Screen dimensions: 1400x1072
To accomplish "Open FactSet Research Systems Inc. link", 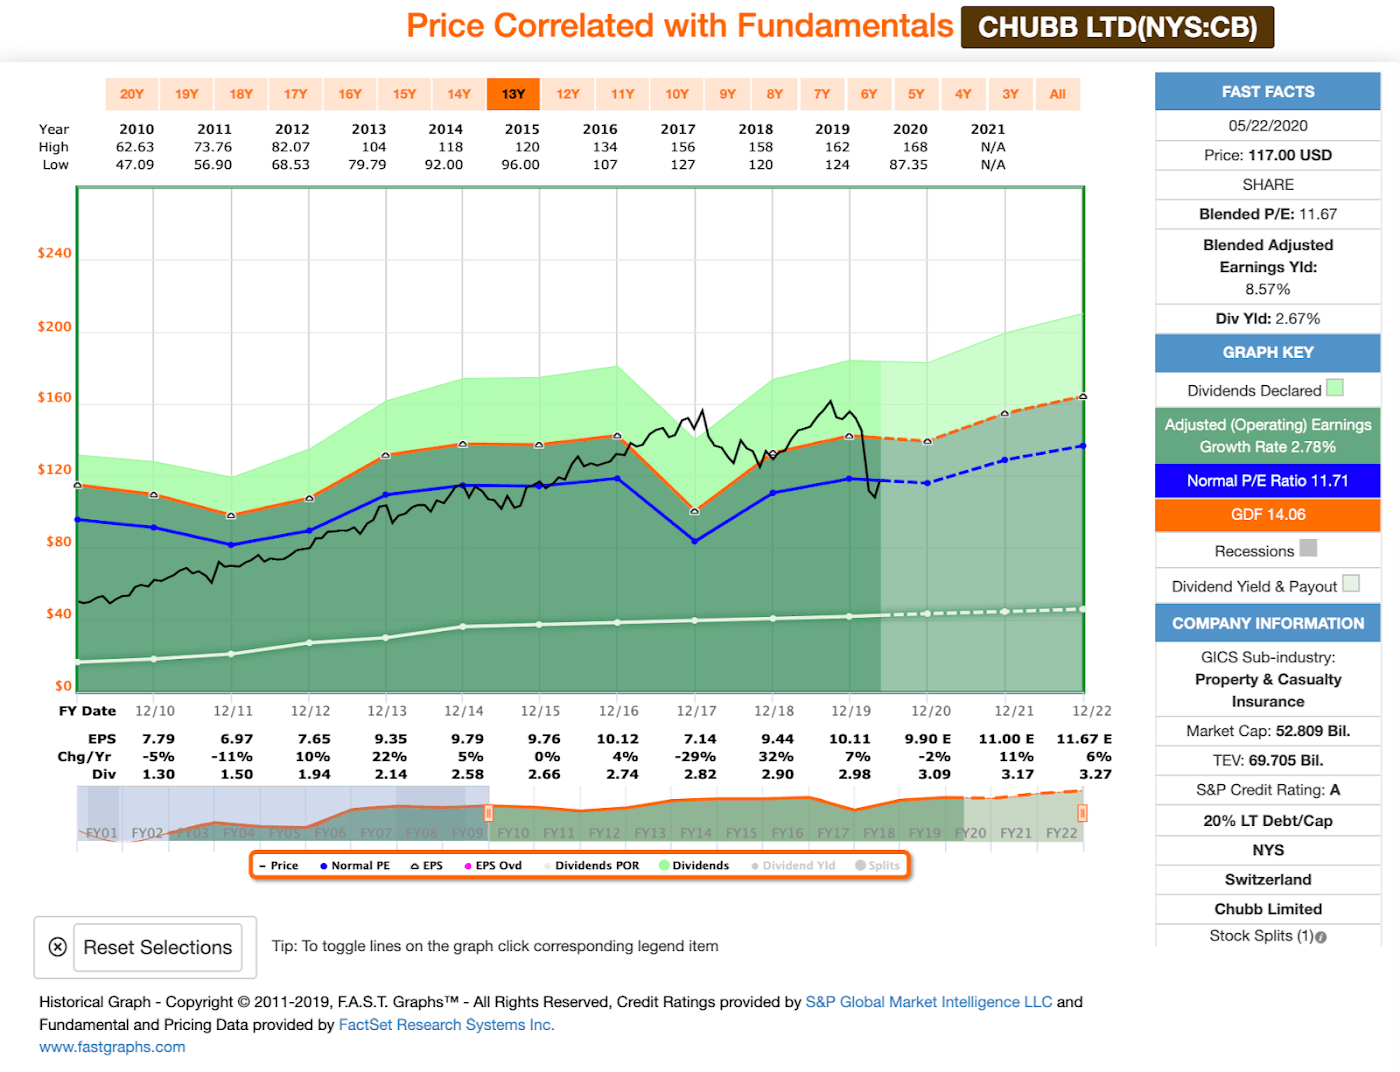I will coord(447,1025).
